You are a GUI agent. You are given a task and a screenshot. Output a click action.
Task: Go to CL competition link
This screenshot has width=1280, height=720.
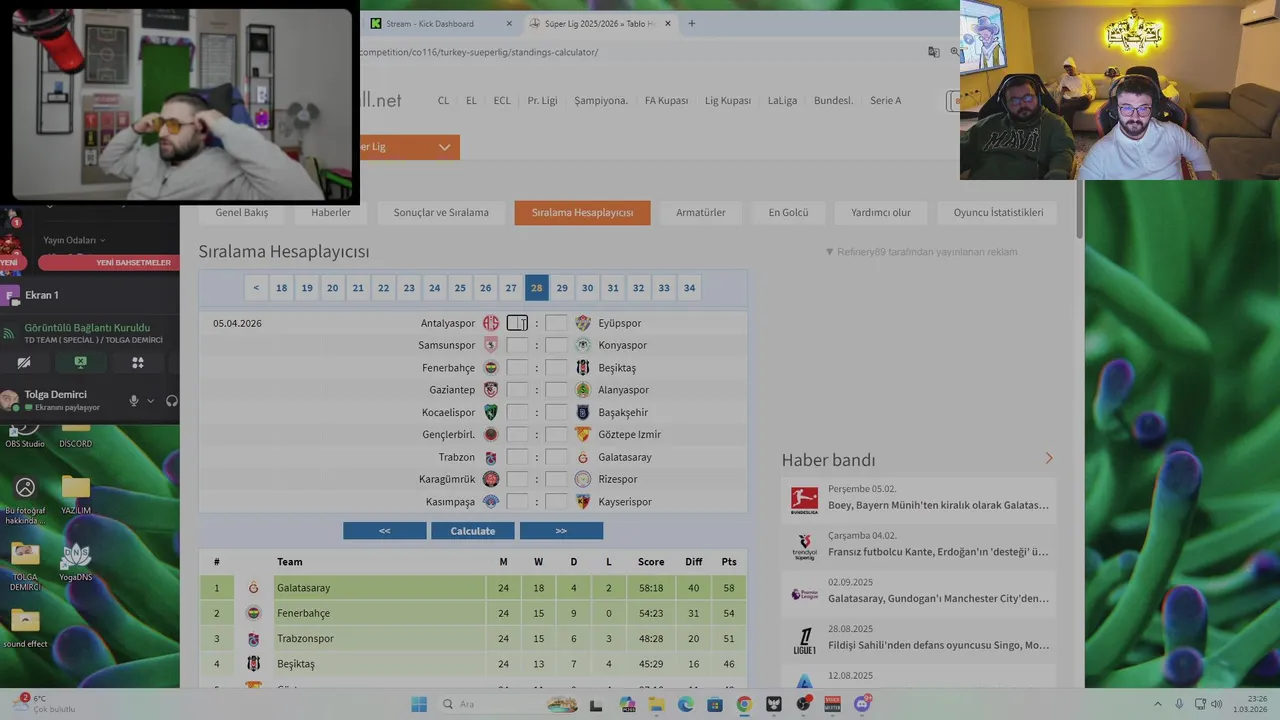point(443,100)
